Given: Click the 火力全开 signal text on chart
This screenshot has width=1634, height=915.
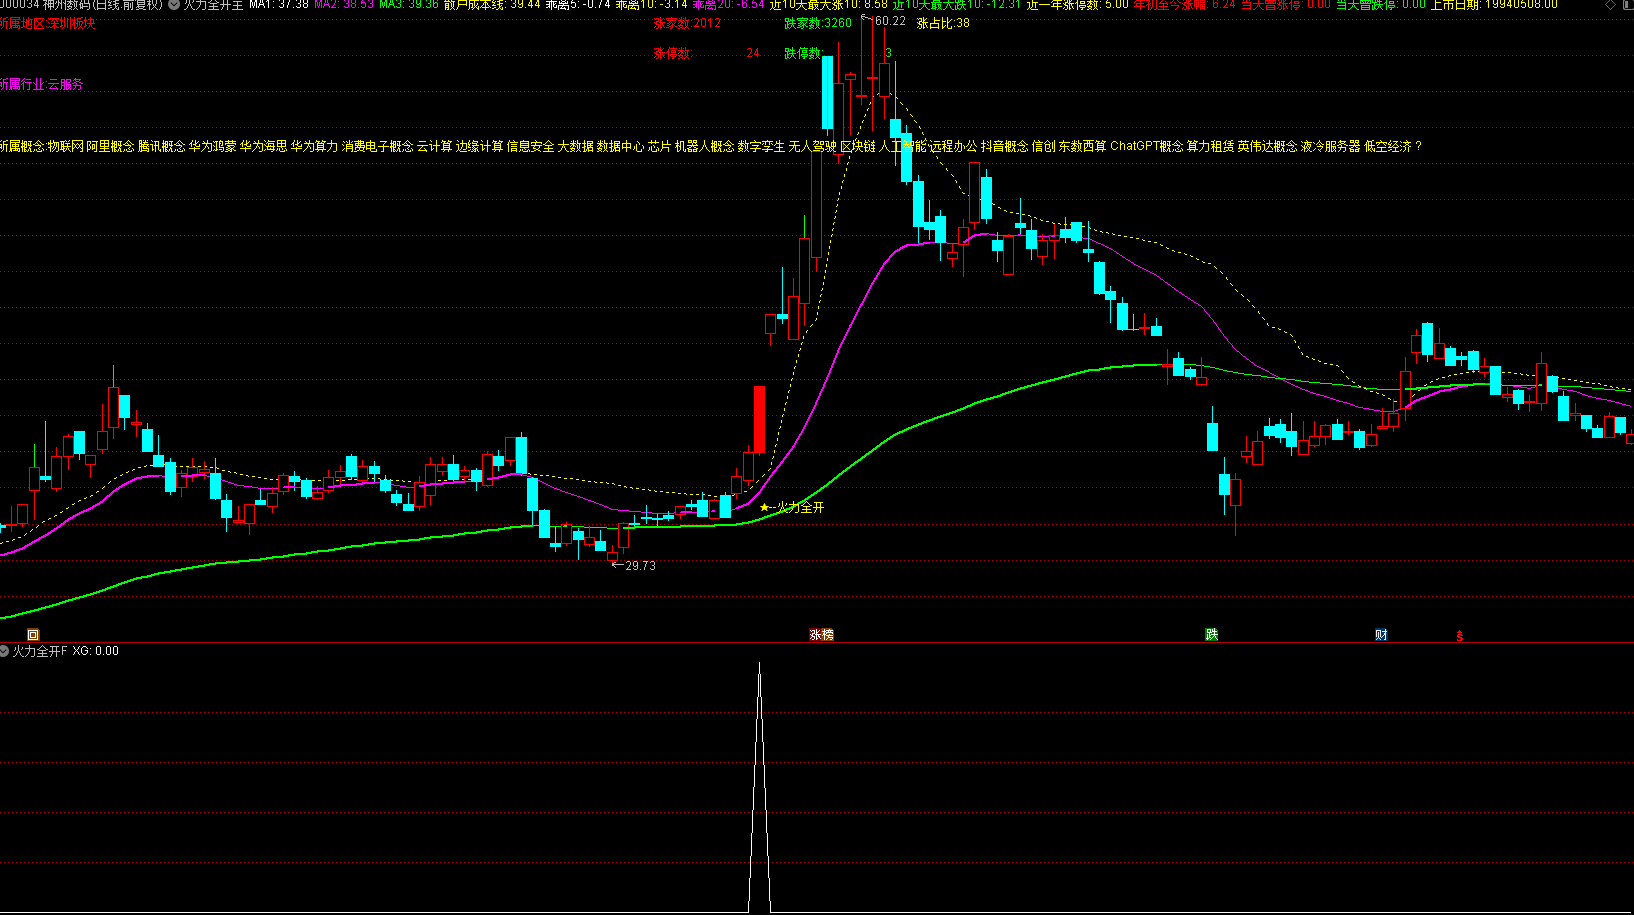Looking at the screenshot, I should pyautogui.click(x=801, y=508).
